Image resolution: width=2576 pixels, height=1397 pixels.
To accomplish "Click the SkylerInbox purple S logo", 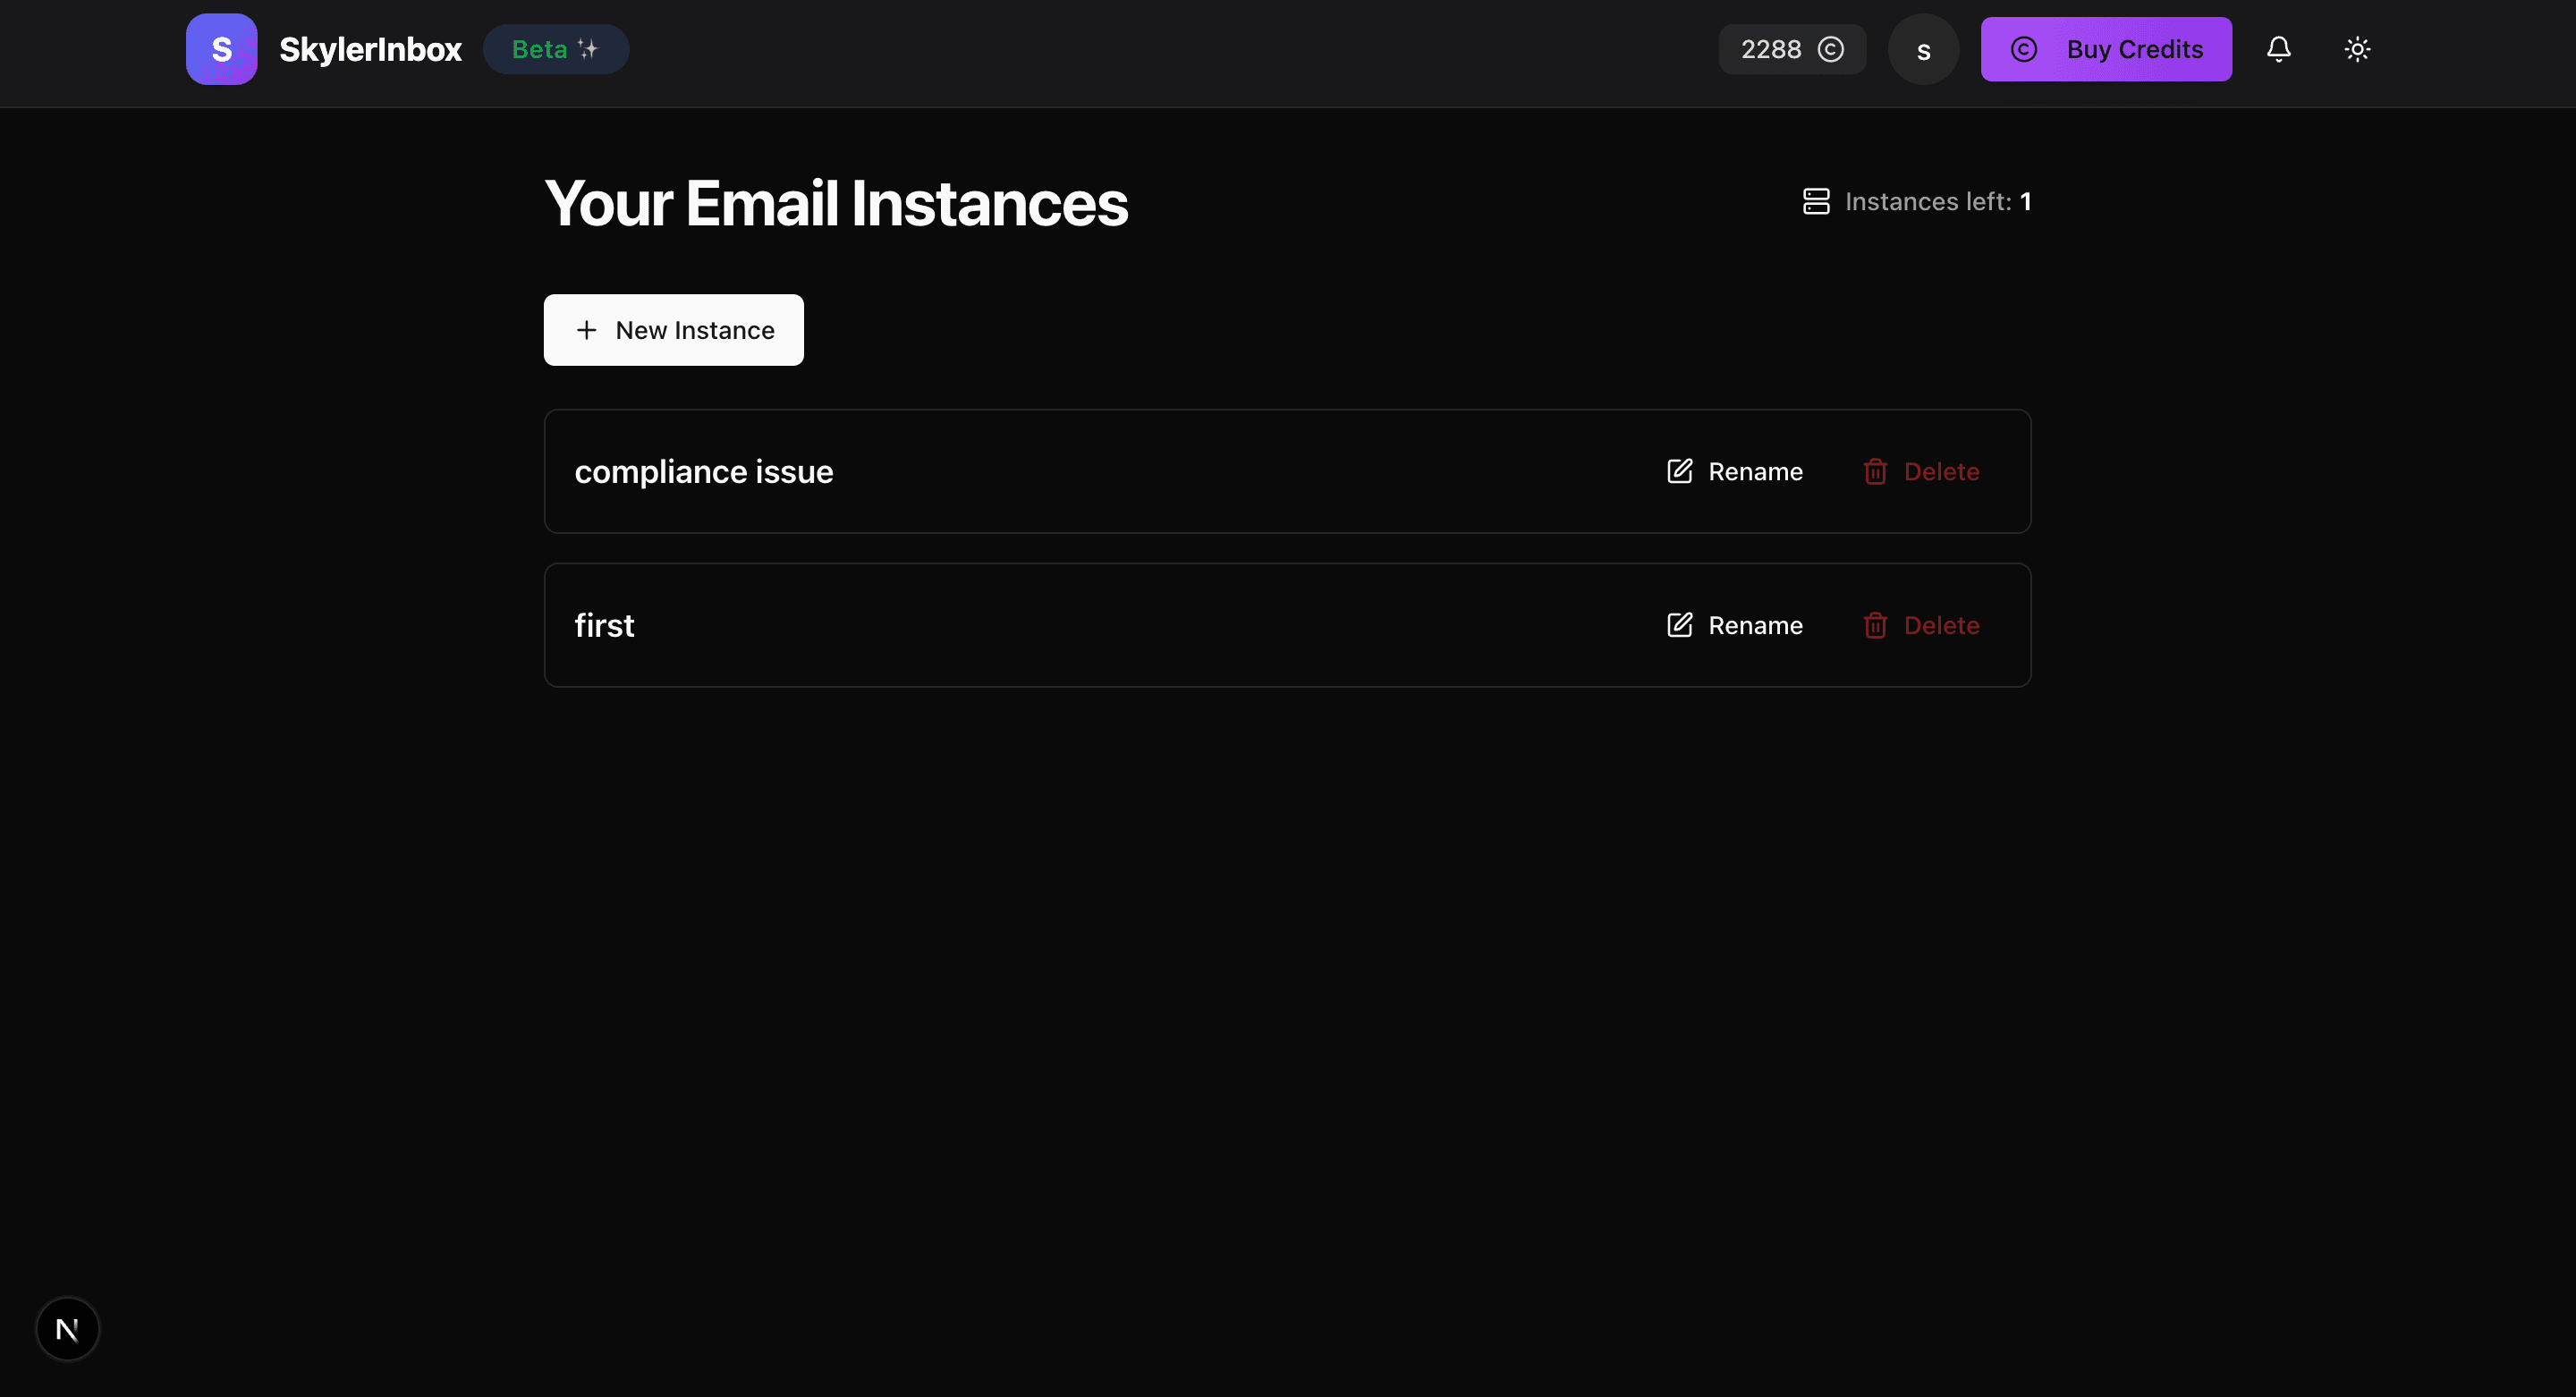I will (221, 49).
